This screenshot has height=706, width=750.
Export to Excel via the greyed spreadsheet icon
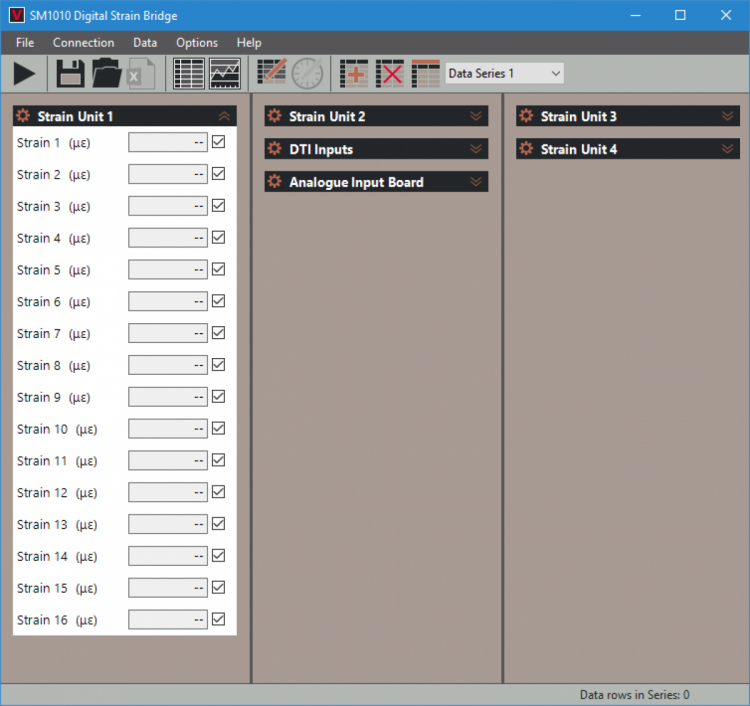pos(141,74)
